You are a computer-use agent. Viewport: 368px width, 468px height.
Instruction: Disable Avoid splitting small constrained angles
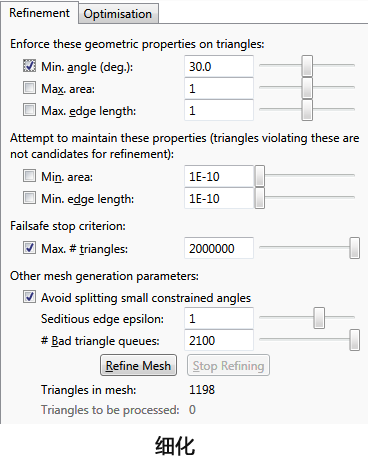(x=29, y=297)
